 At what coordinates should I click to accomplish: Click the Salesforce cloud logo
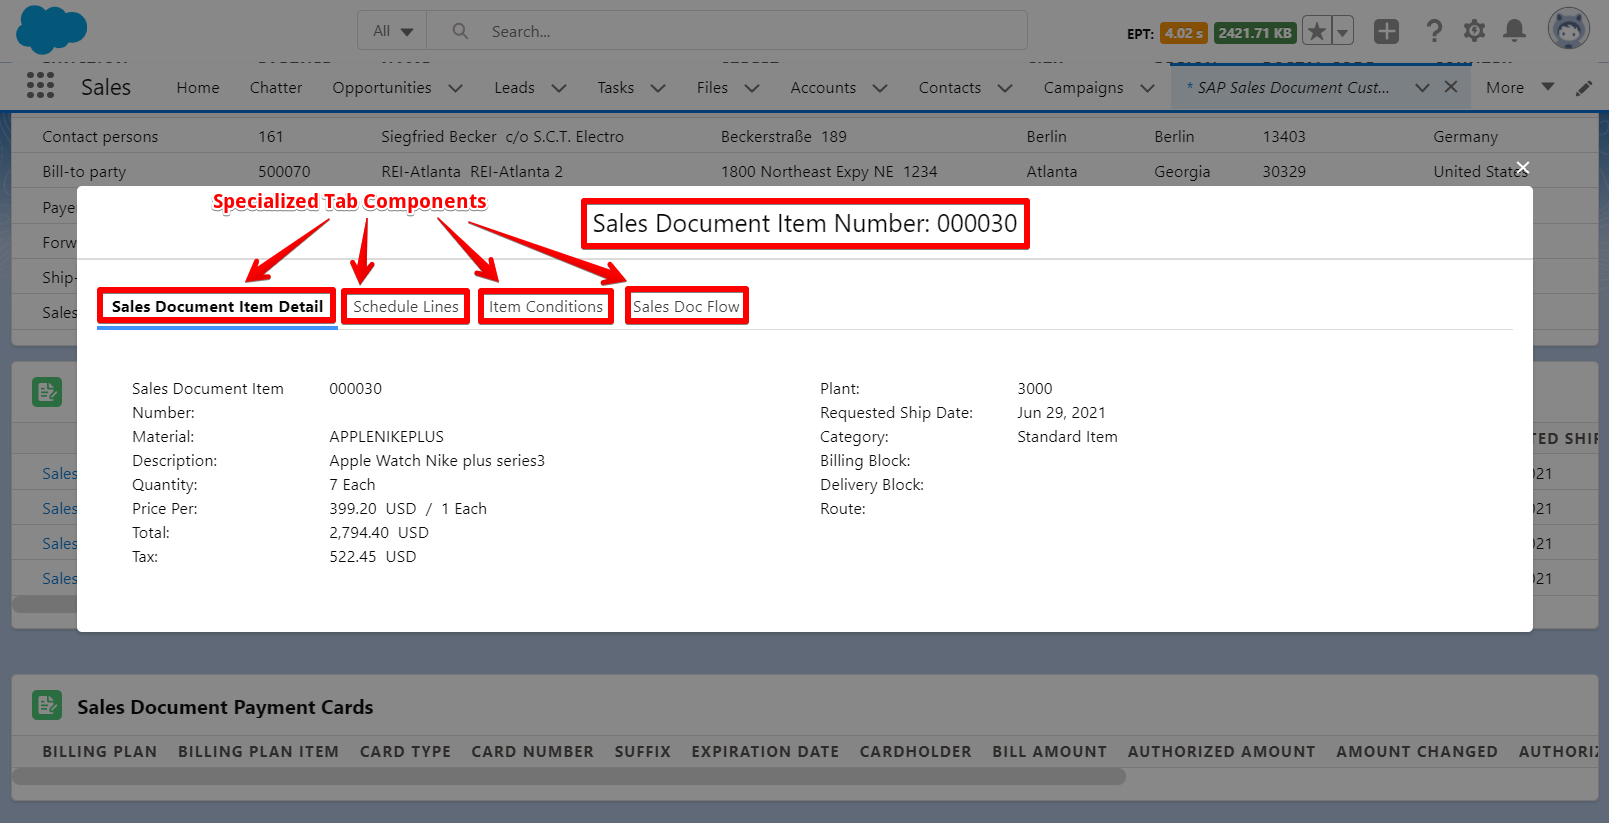pyautogui.click(x=52, y=29)
